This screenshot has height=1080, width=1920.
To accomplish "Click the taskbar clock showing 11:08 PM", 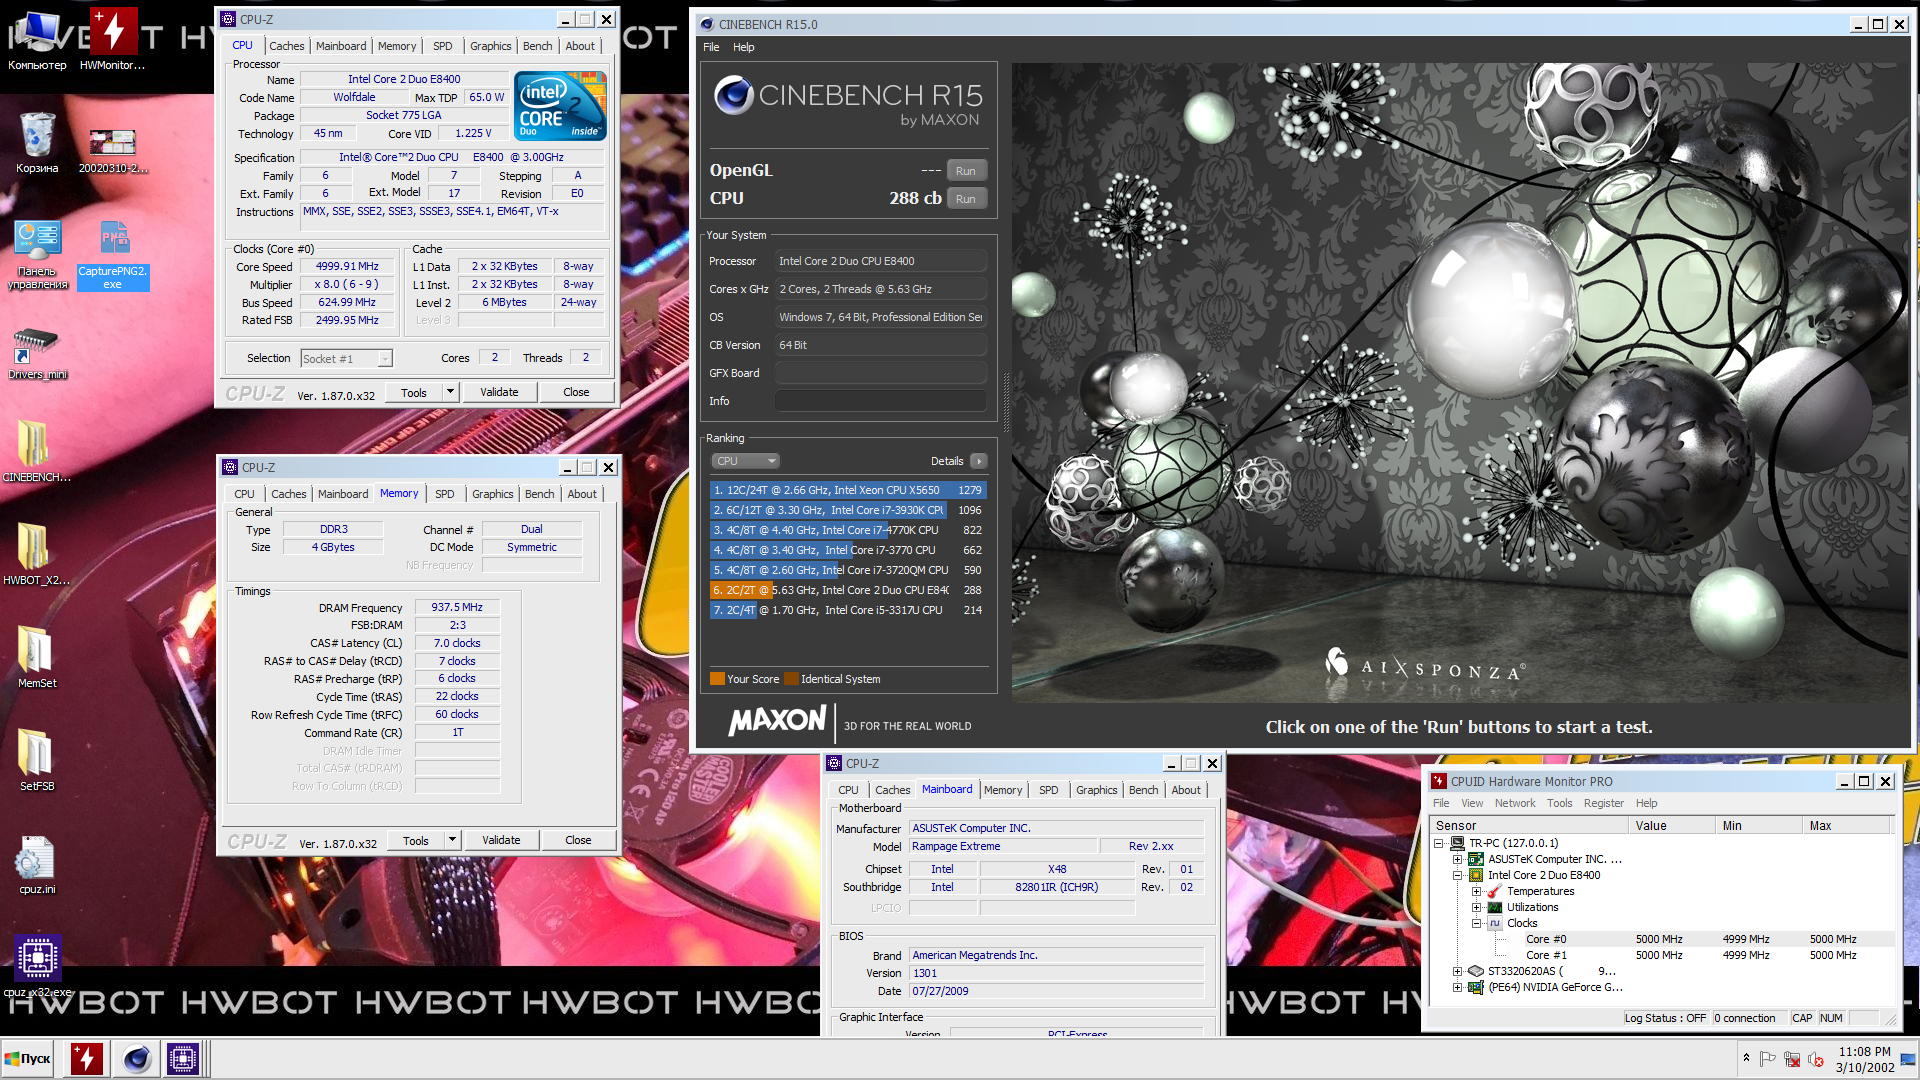I will [x=1864, y=1059].
